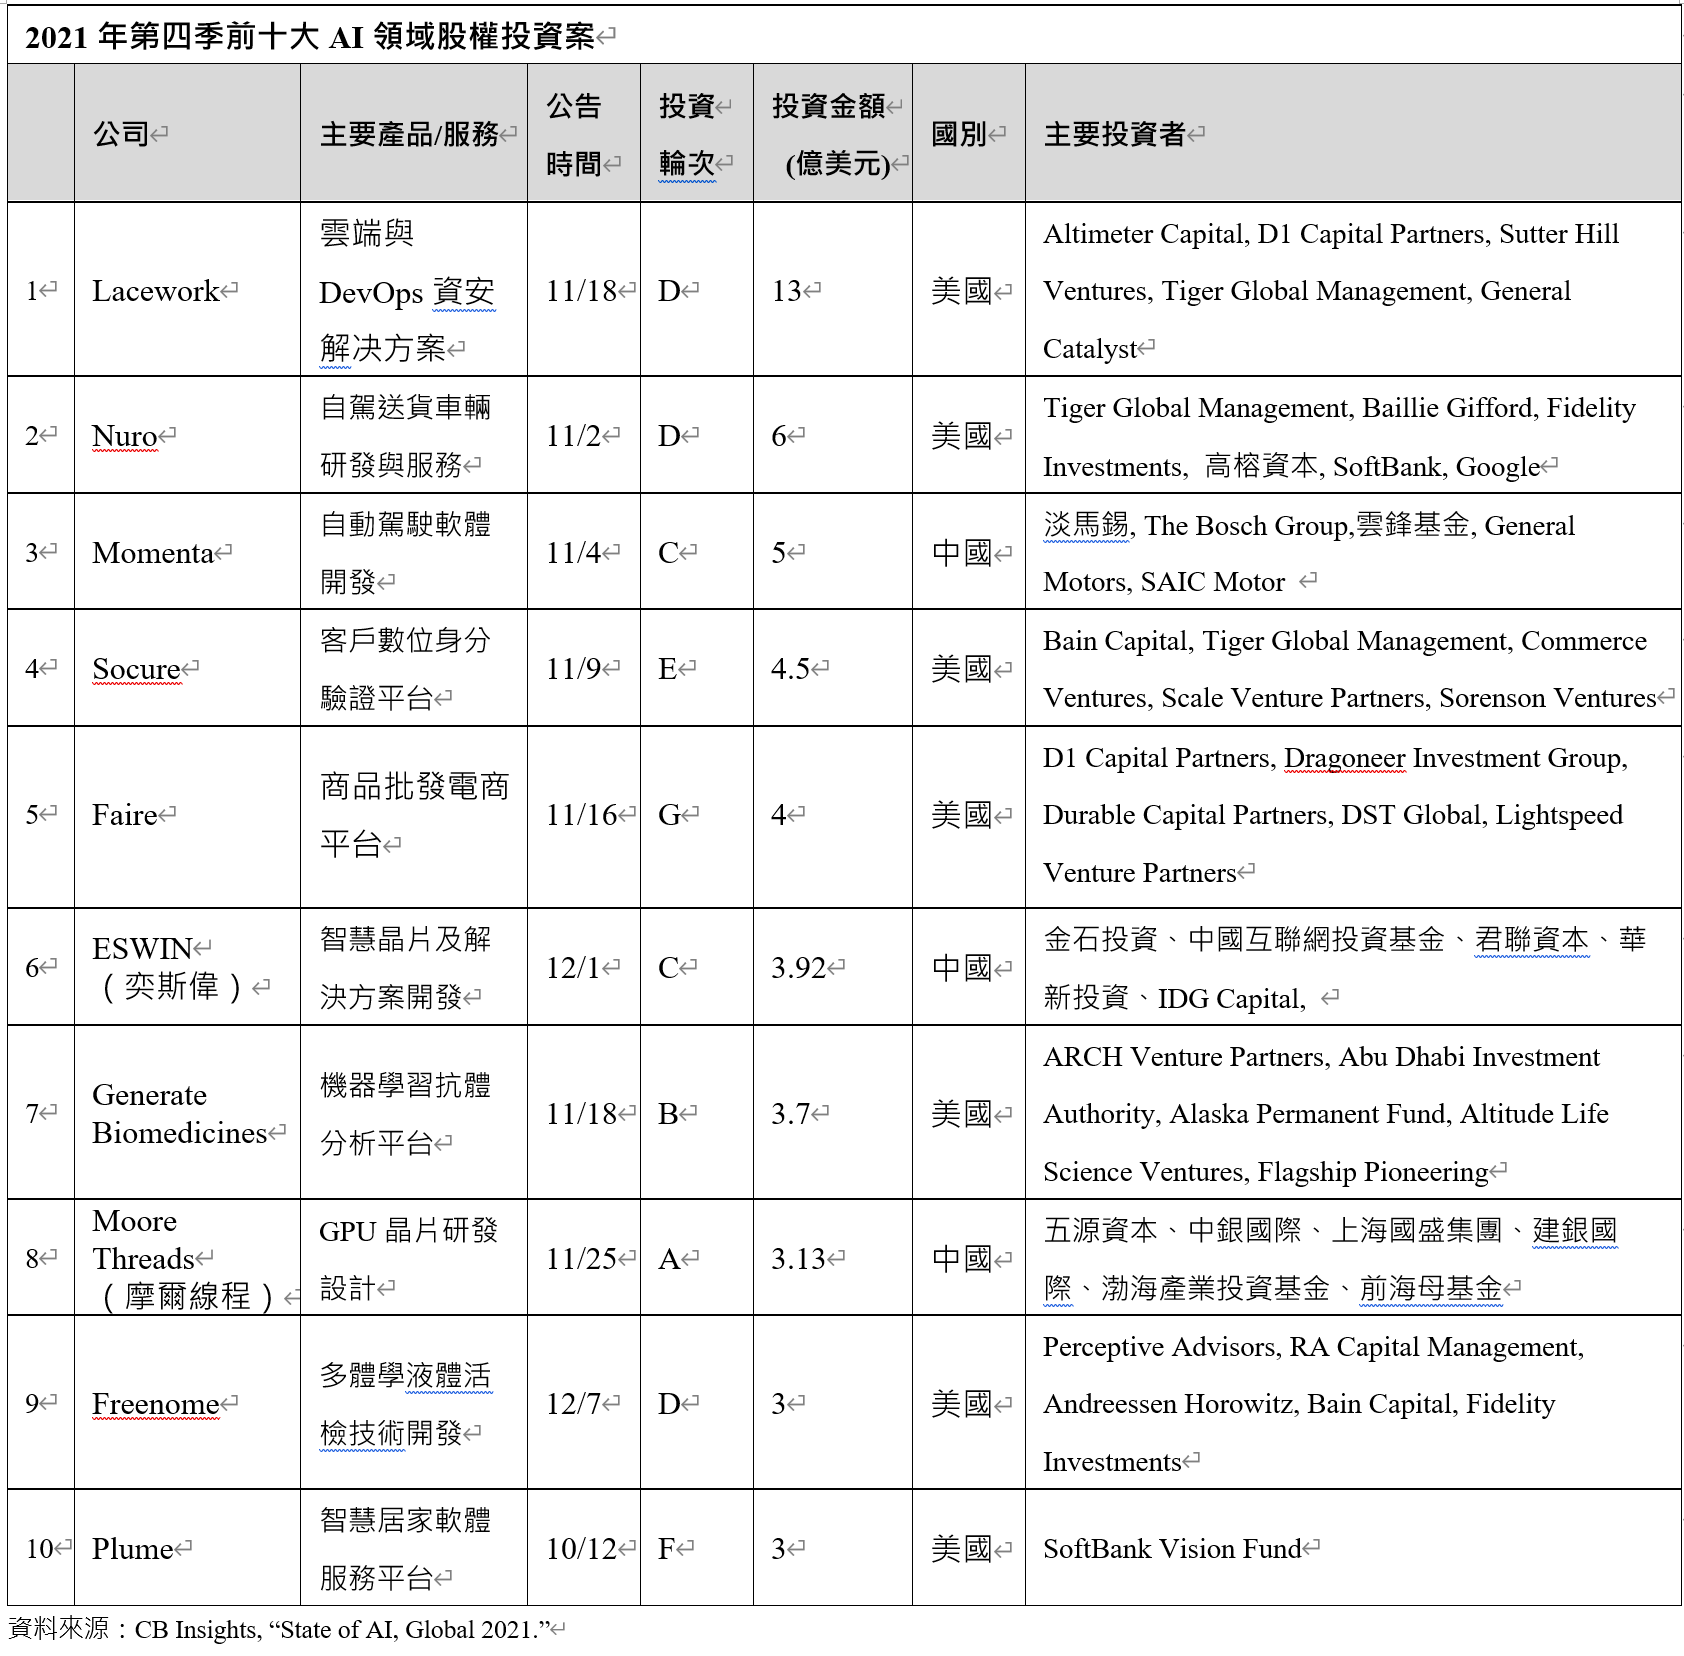Click the company name Freenome
The image size is (1684, 1656).
point(156,1403)
